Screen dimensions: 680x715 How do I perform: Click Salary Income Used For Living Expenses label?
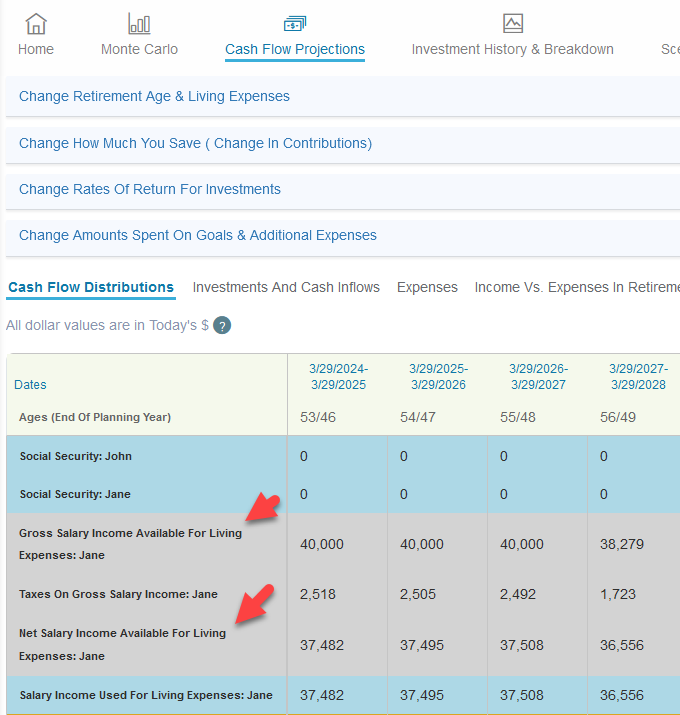[x=146, y=695]
